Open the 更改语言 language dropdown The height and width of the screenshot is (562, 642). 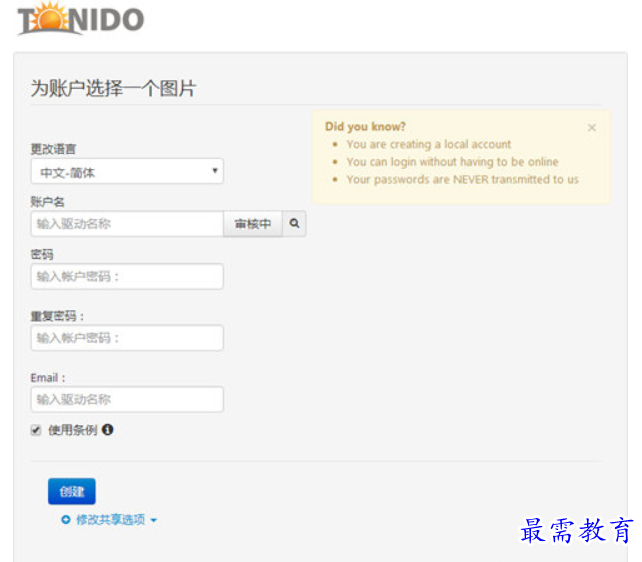coord(127,171)
